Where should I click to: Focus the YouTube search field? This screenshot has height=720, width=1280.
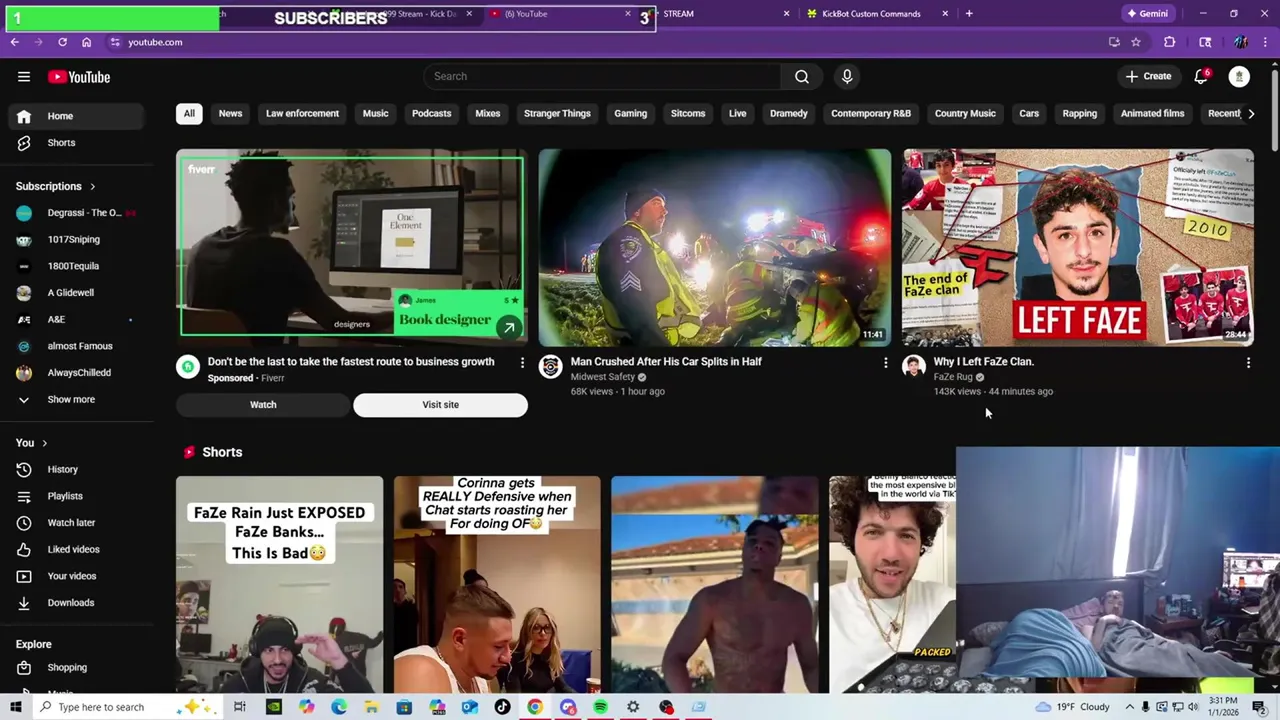[603, 76]
